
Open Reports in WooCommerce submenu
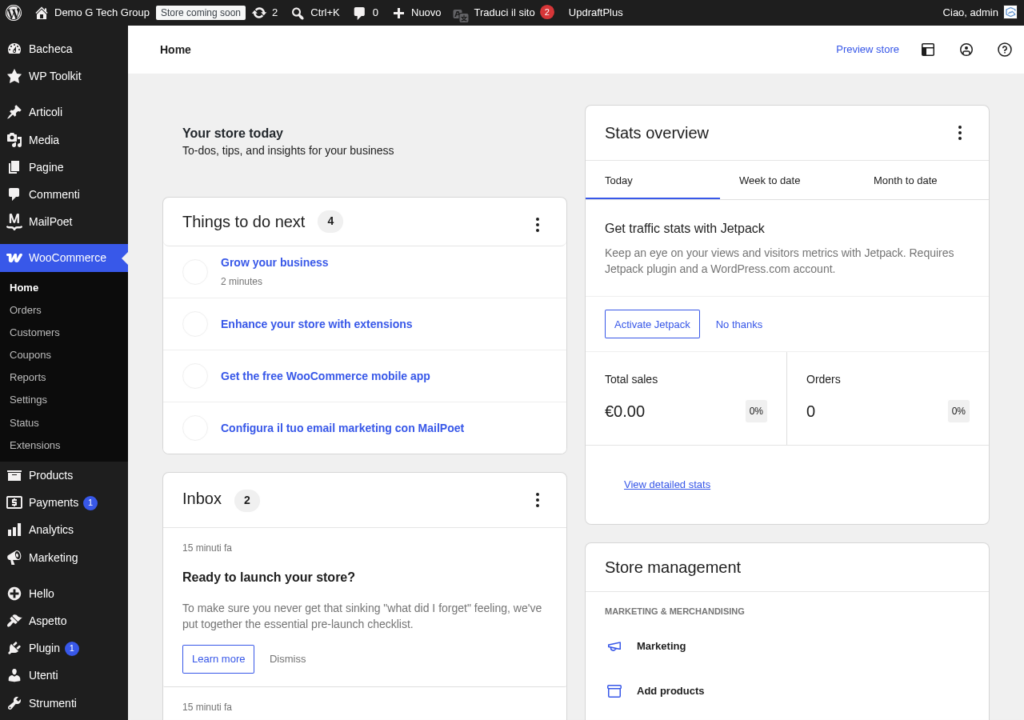[27, 377]
